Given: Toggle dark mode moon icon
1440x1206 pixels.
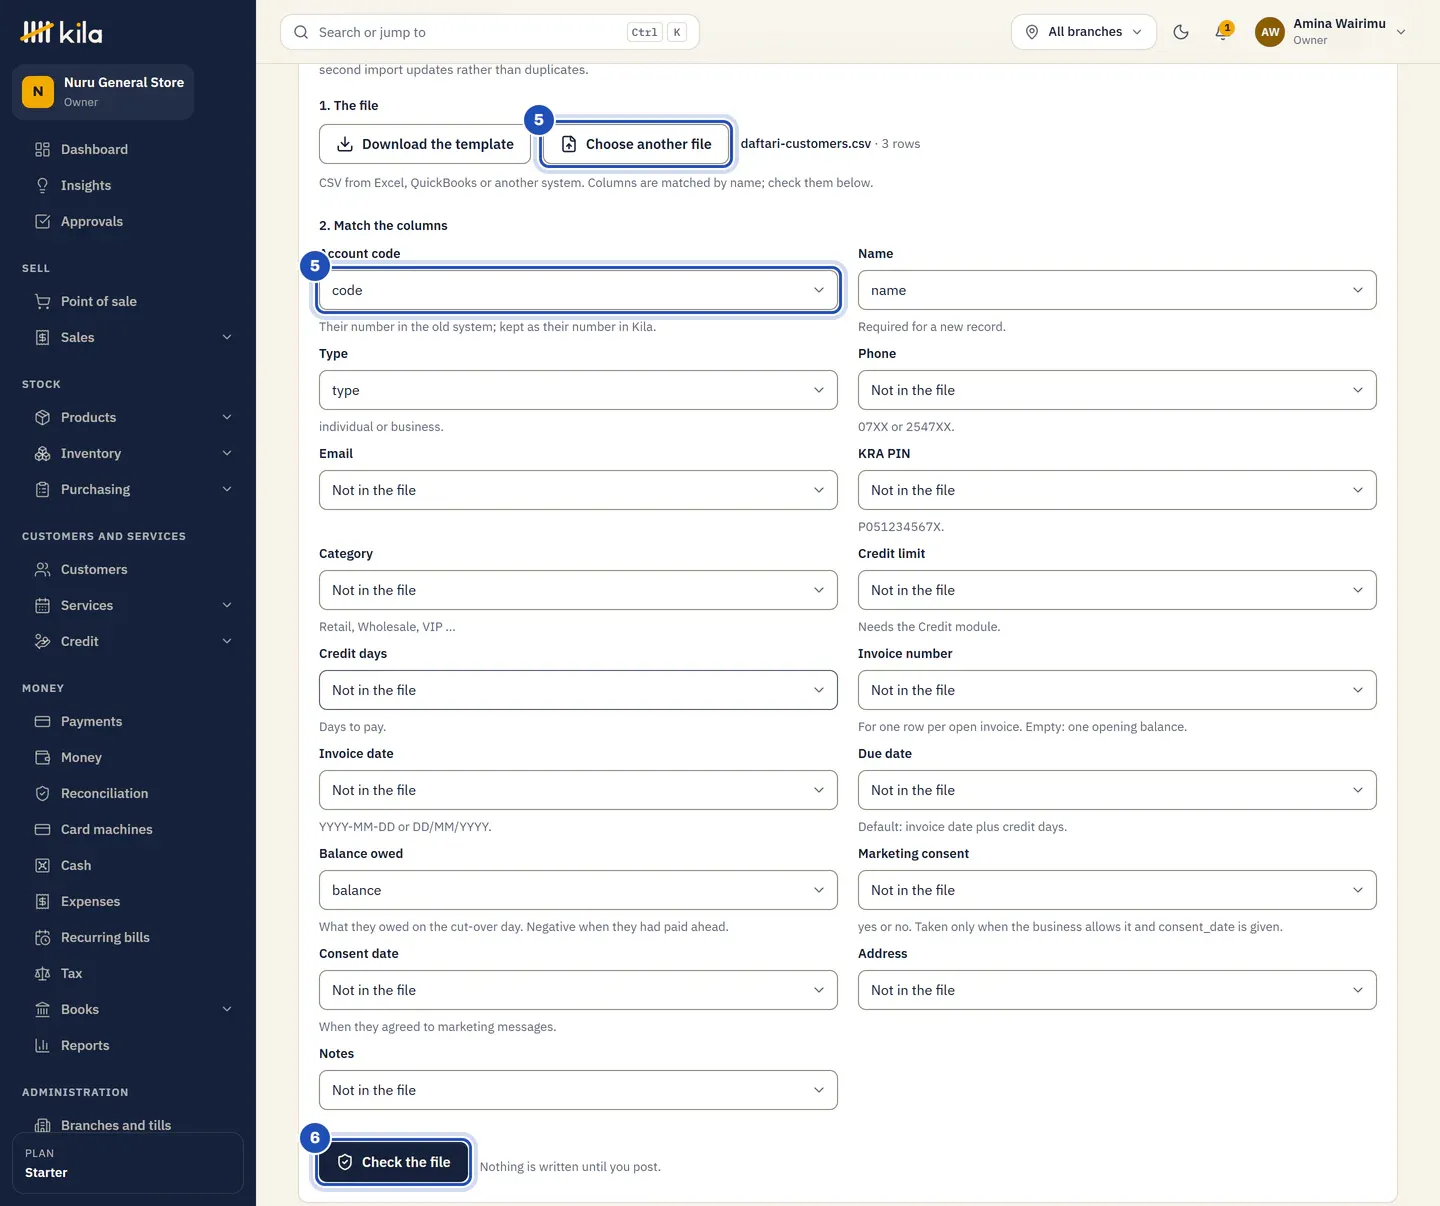Looking at the screenshot, I should (1181, 32).
